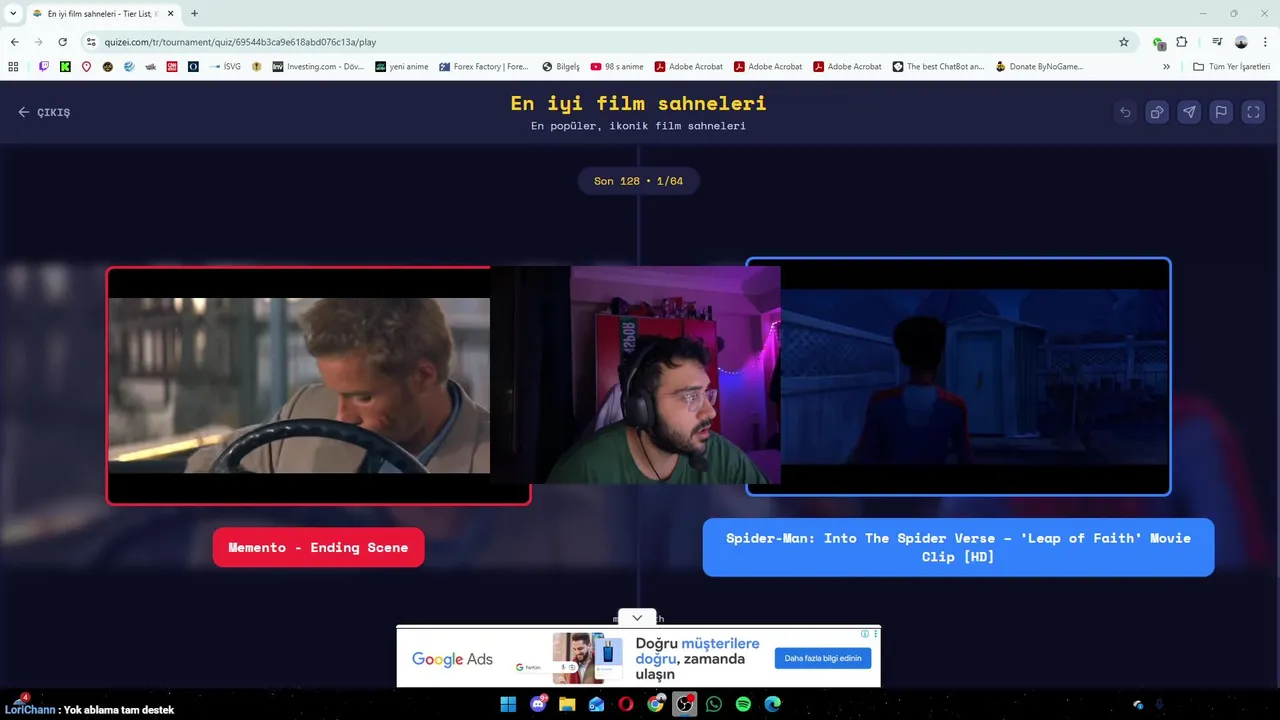Image resolution: width=1280 pixels, height=720 pixels.
Task: Open the yeni anime bookmark
Action: (402, 67)
